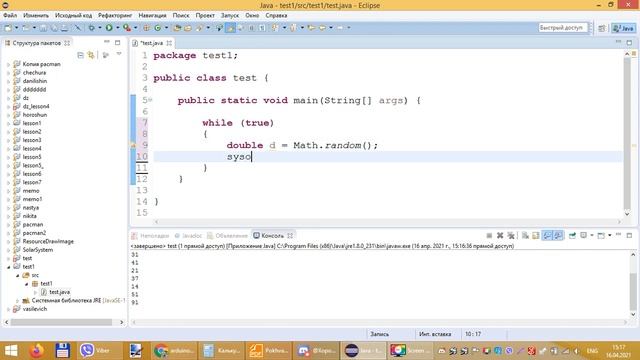Open the dropdown arrow next to the Debug icon
The height and width of the screenshot is (360, 640).
[100, 28]
